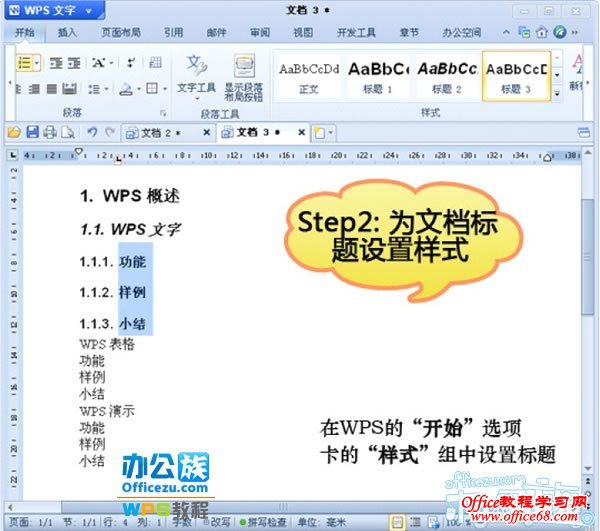Click the heading '1.1. WPS 文字'
The image size is (600, 531).
click(130, 229)
